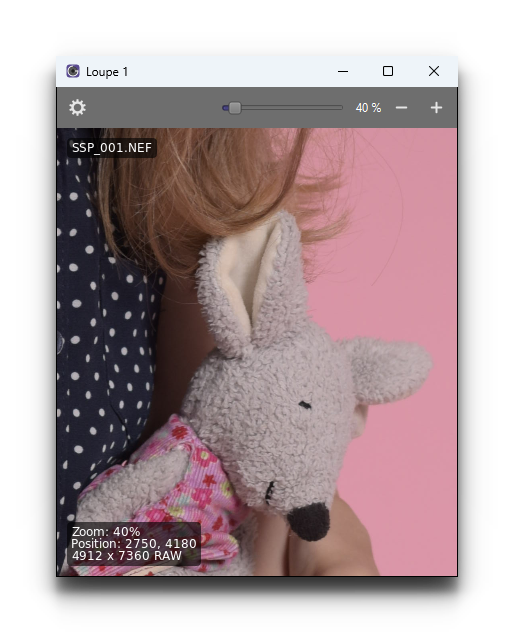Click the Loupe 1 app icon in title bar
Viewport: 514px width, 633px height.
click(73, 71)
